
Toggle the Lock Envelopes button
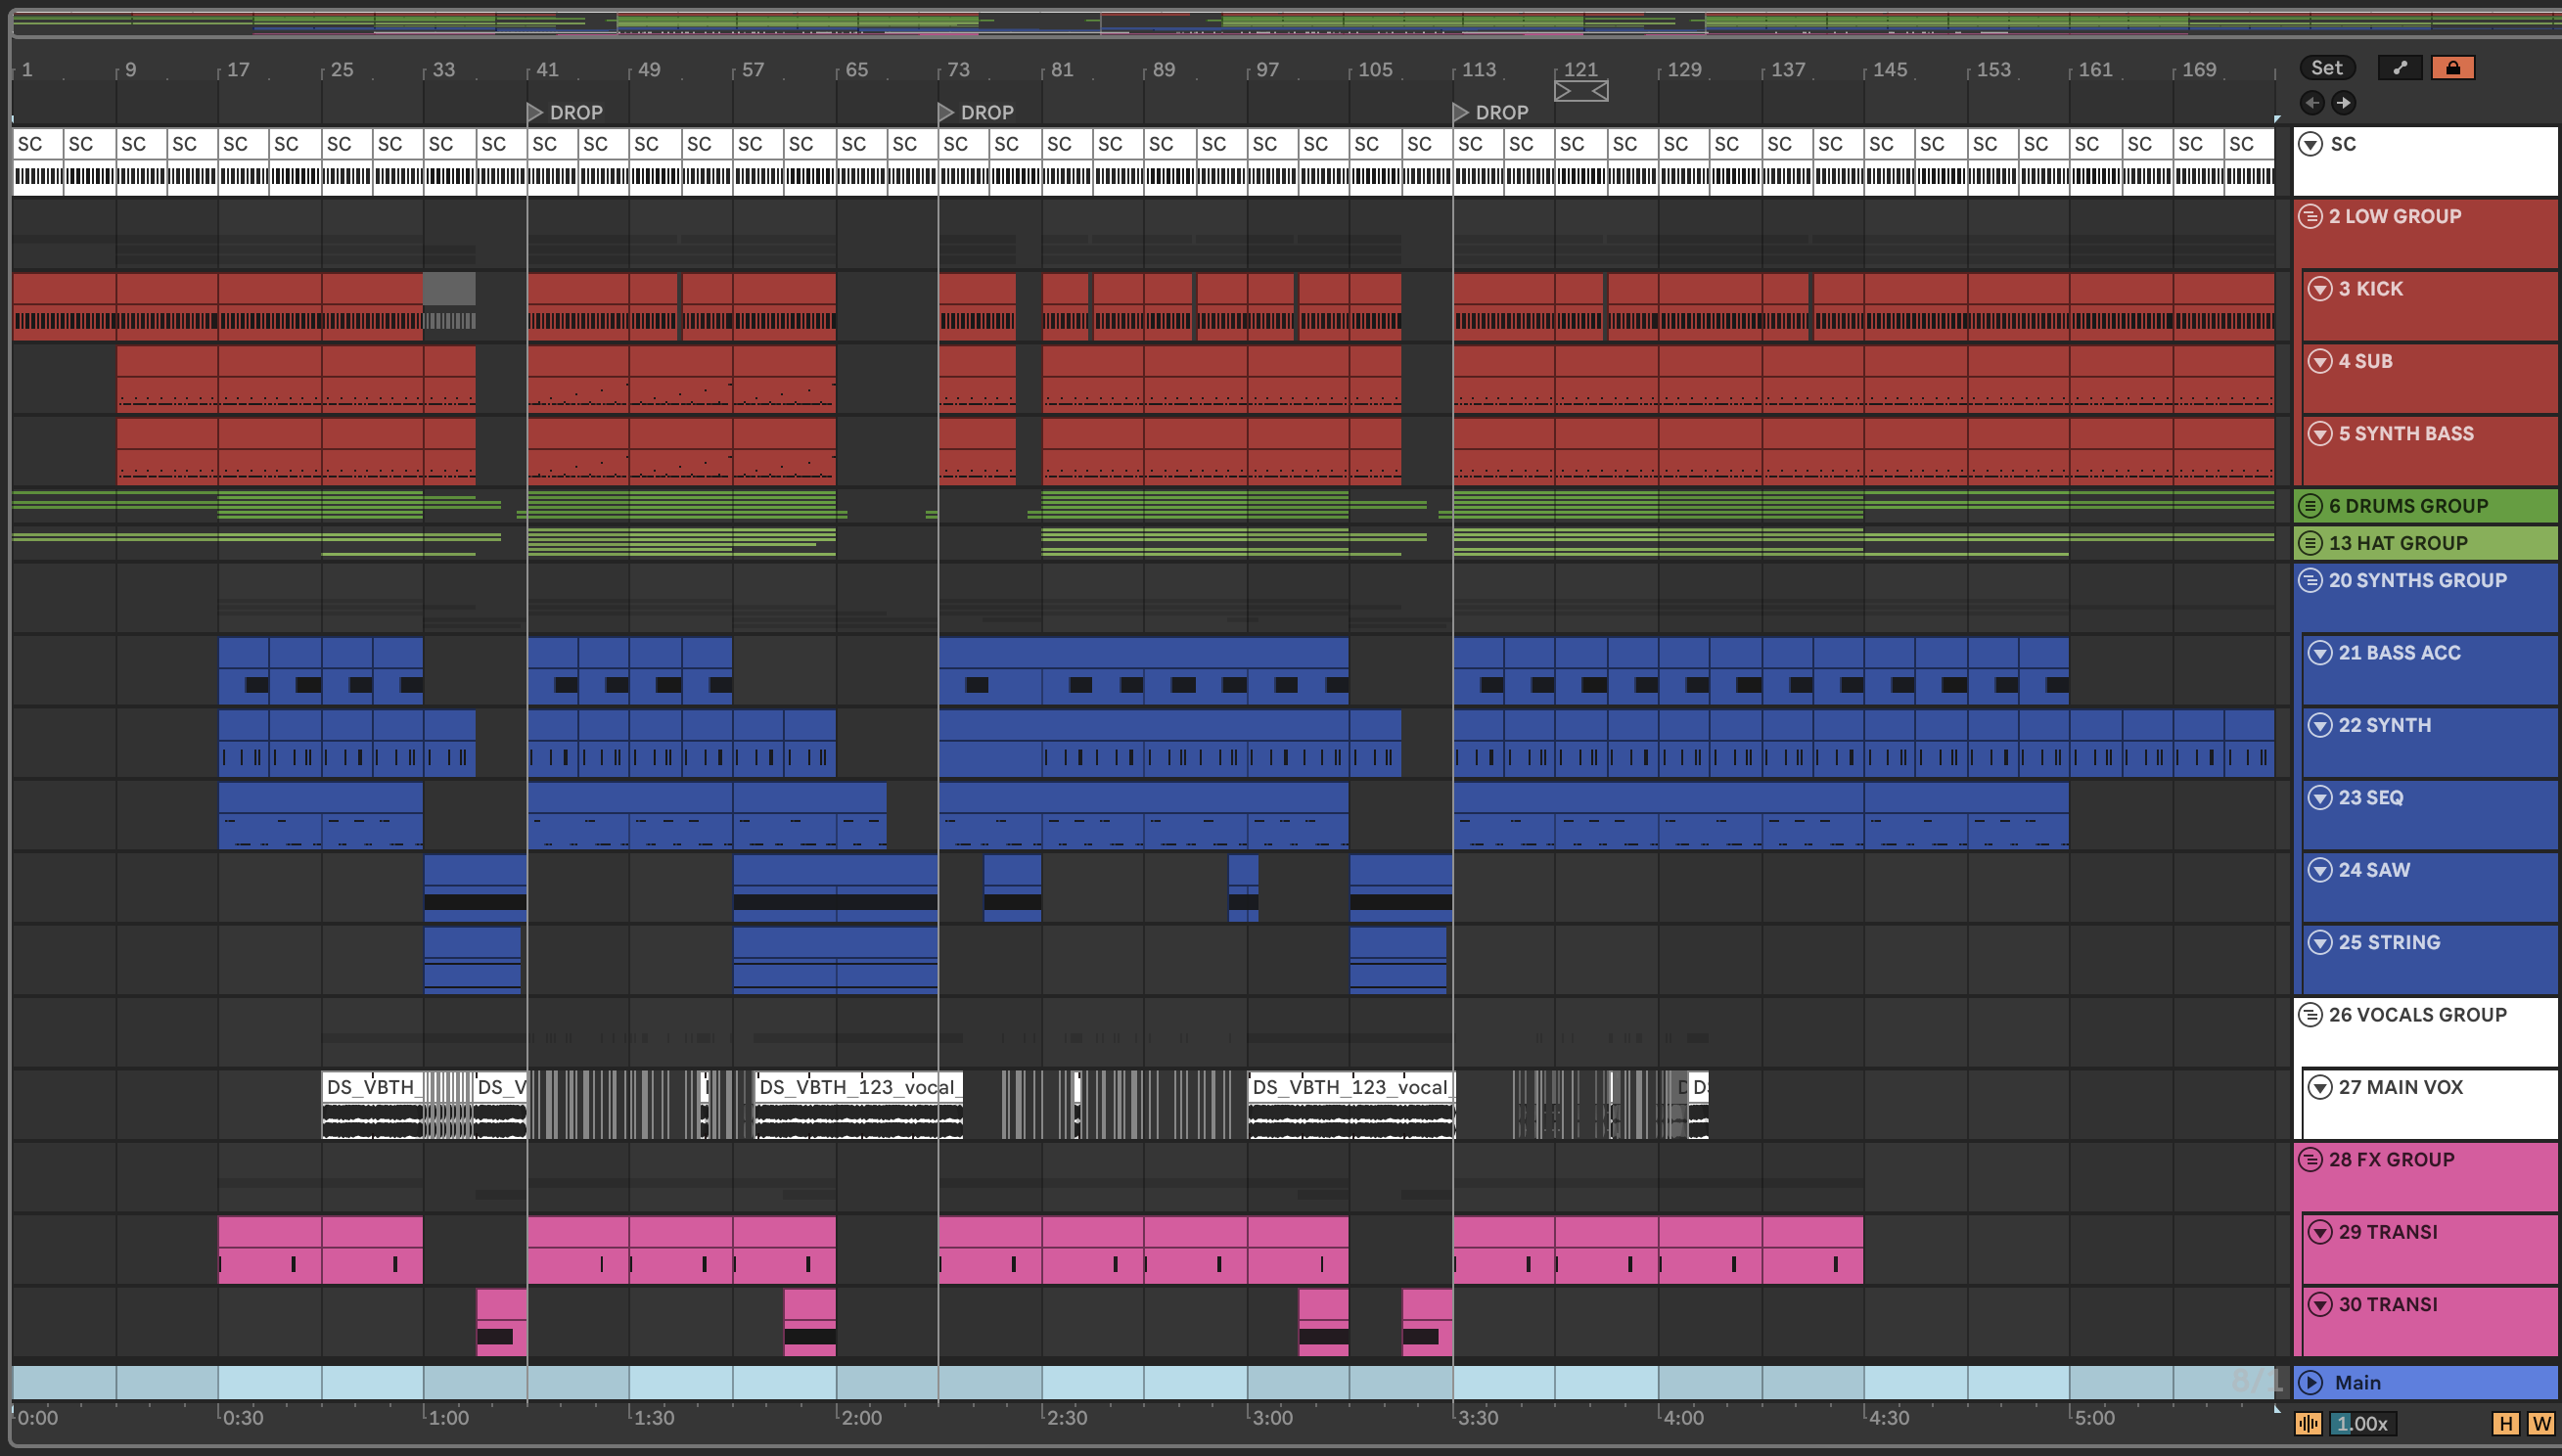[x=2452, y=68]
